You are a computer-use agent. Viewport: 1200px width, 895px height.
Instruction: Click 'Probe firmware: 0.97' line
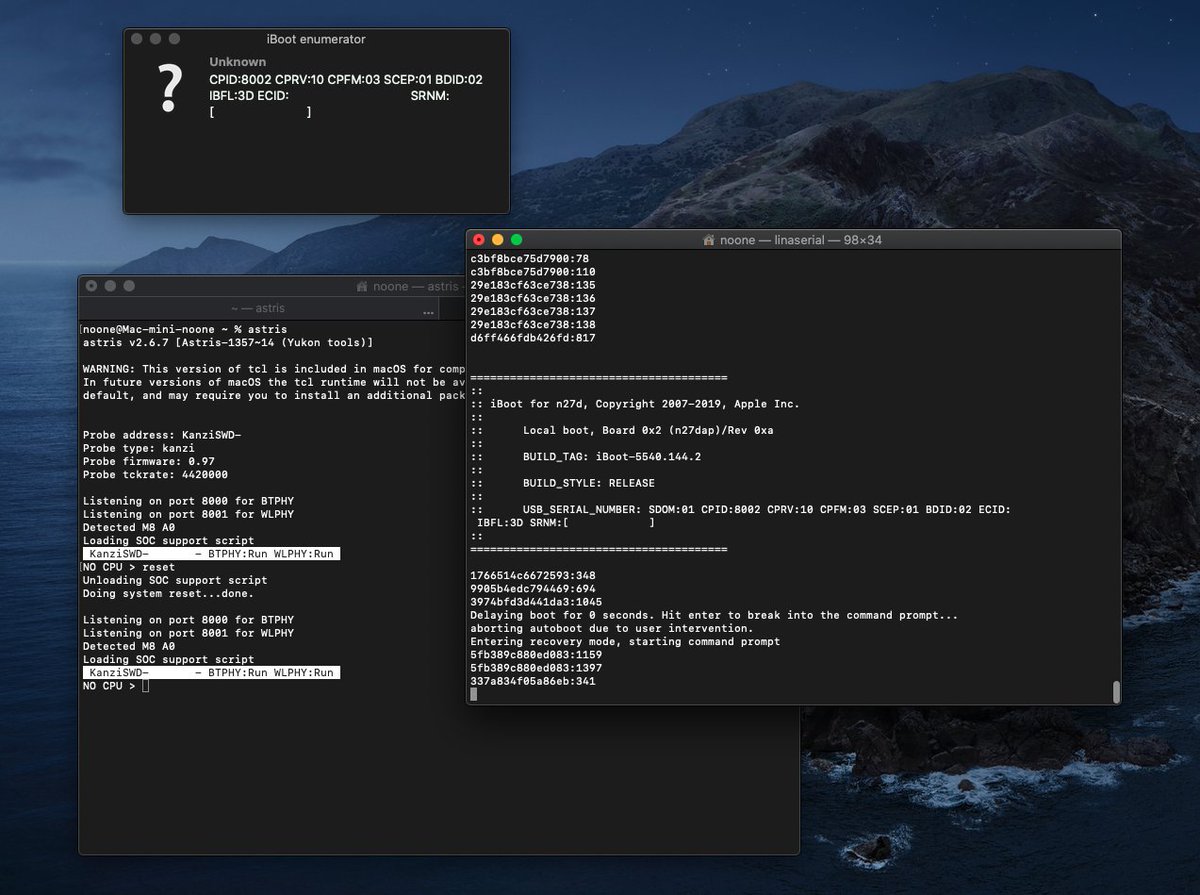149,461
